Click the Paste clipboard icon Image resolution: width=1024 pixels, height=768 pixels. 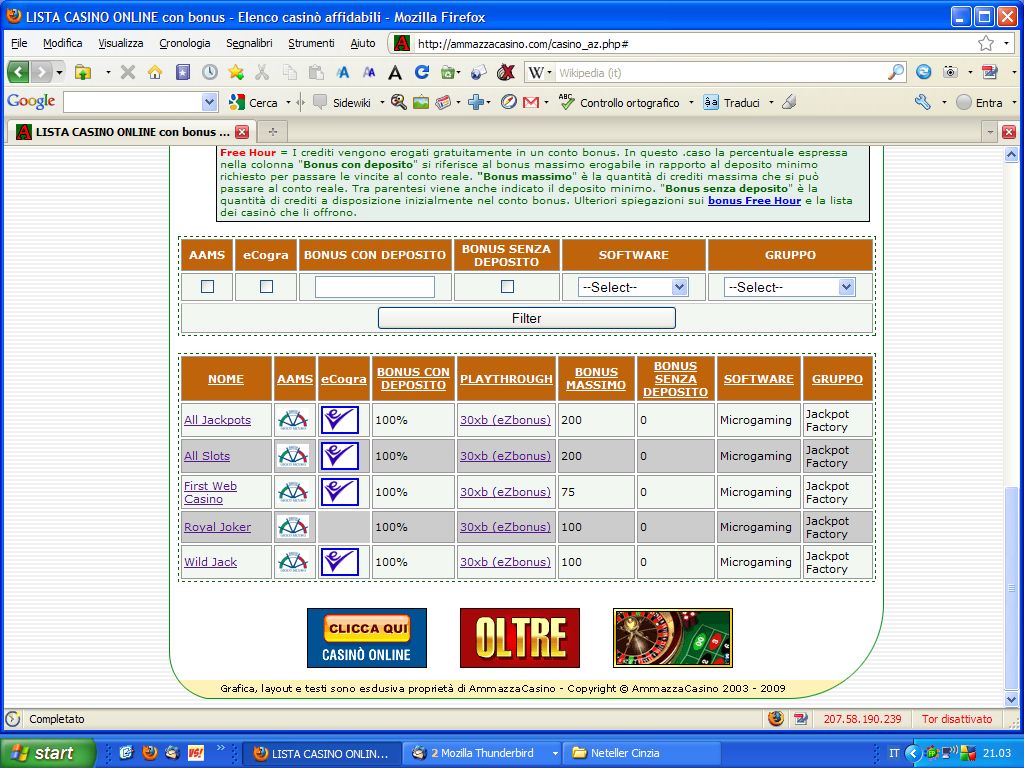pyautogui.click(x=316, y=72)
